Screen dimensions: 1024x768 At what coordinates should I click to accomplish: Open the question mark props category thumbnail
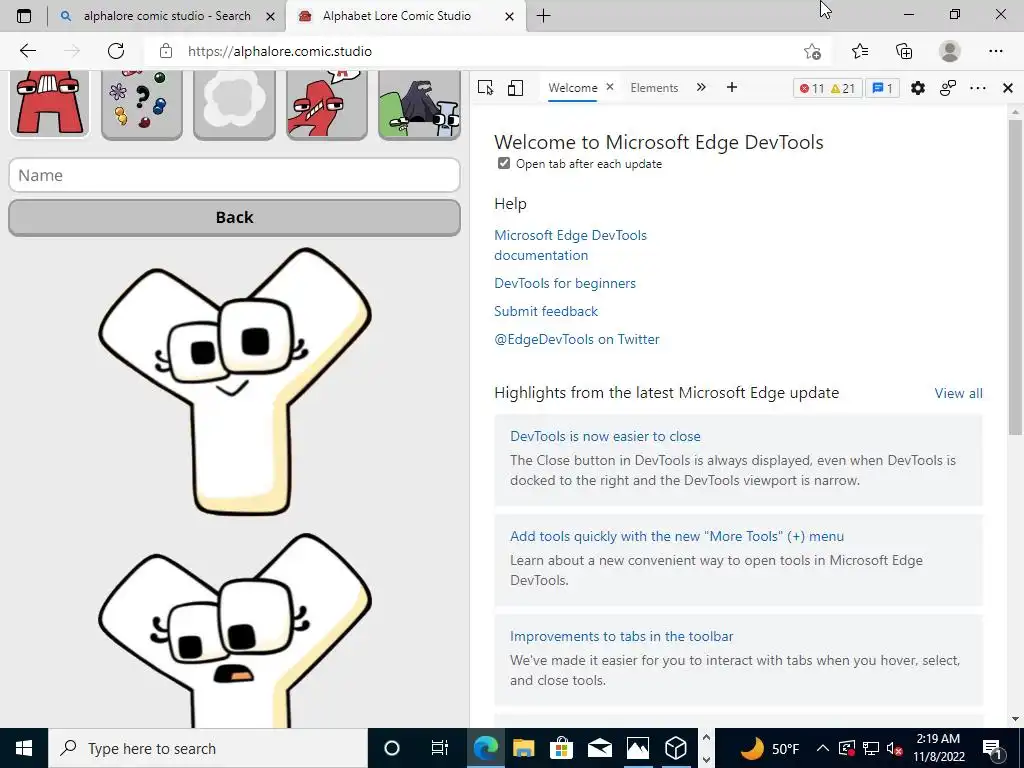(142, 103)
